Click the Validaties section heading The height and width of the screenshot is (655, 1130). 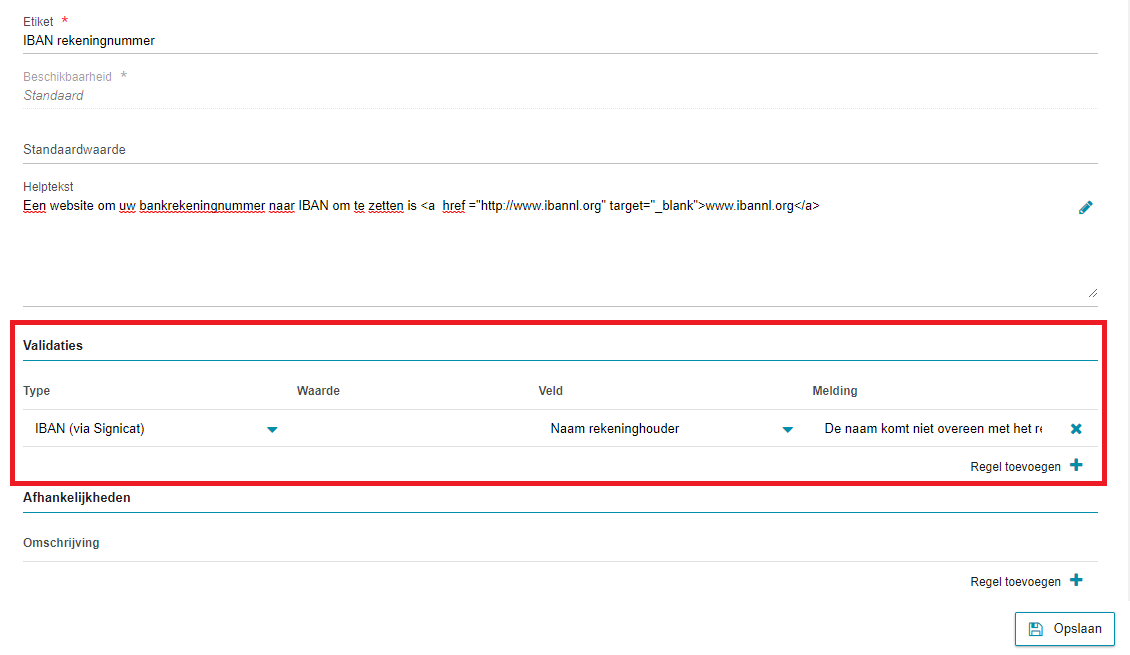[x=53, y=345]
